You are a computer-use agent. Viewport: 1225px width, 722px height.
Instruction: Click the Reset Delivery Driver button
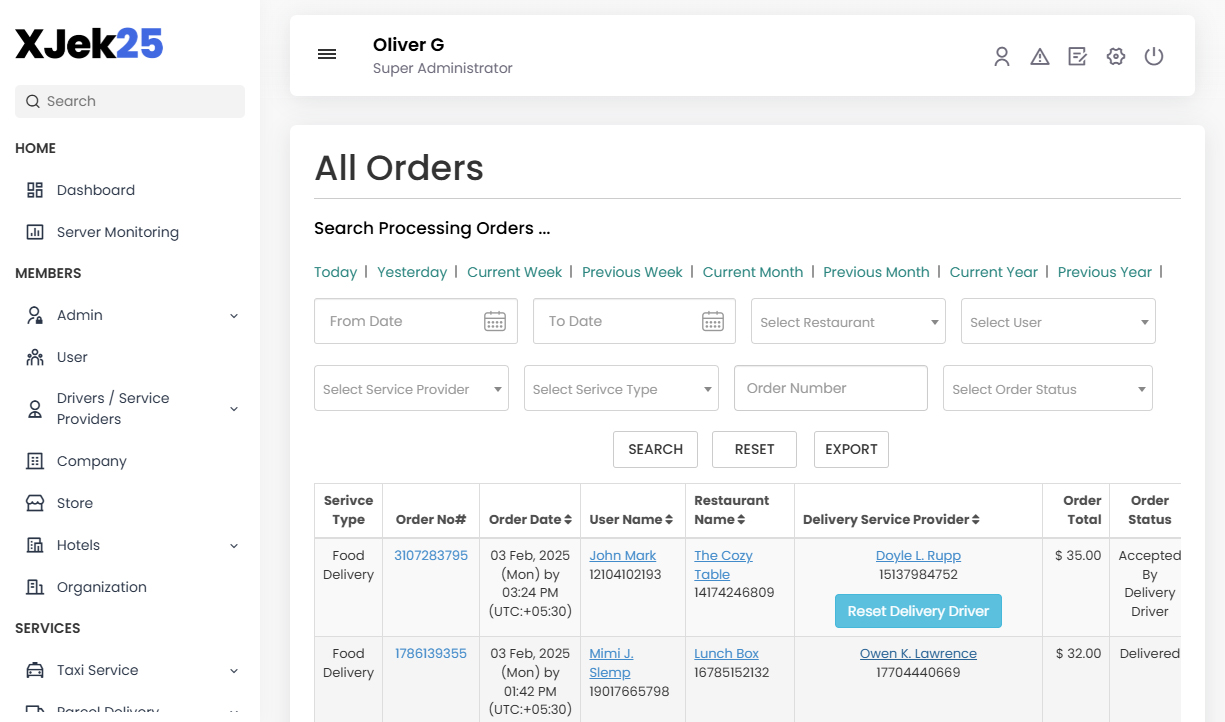[917, 610]
